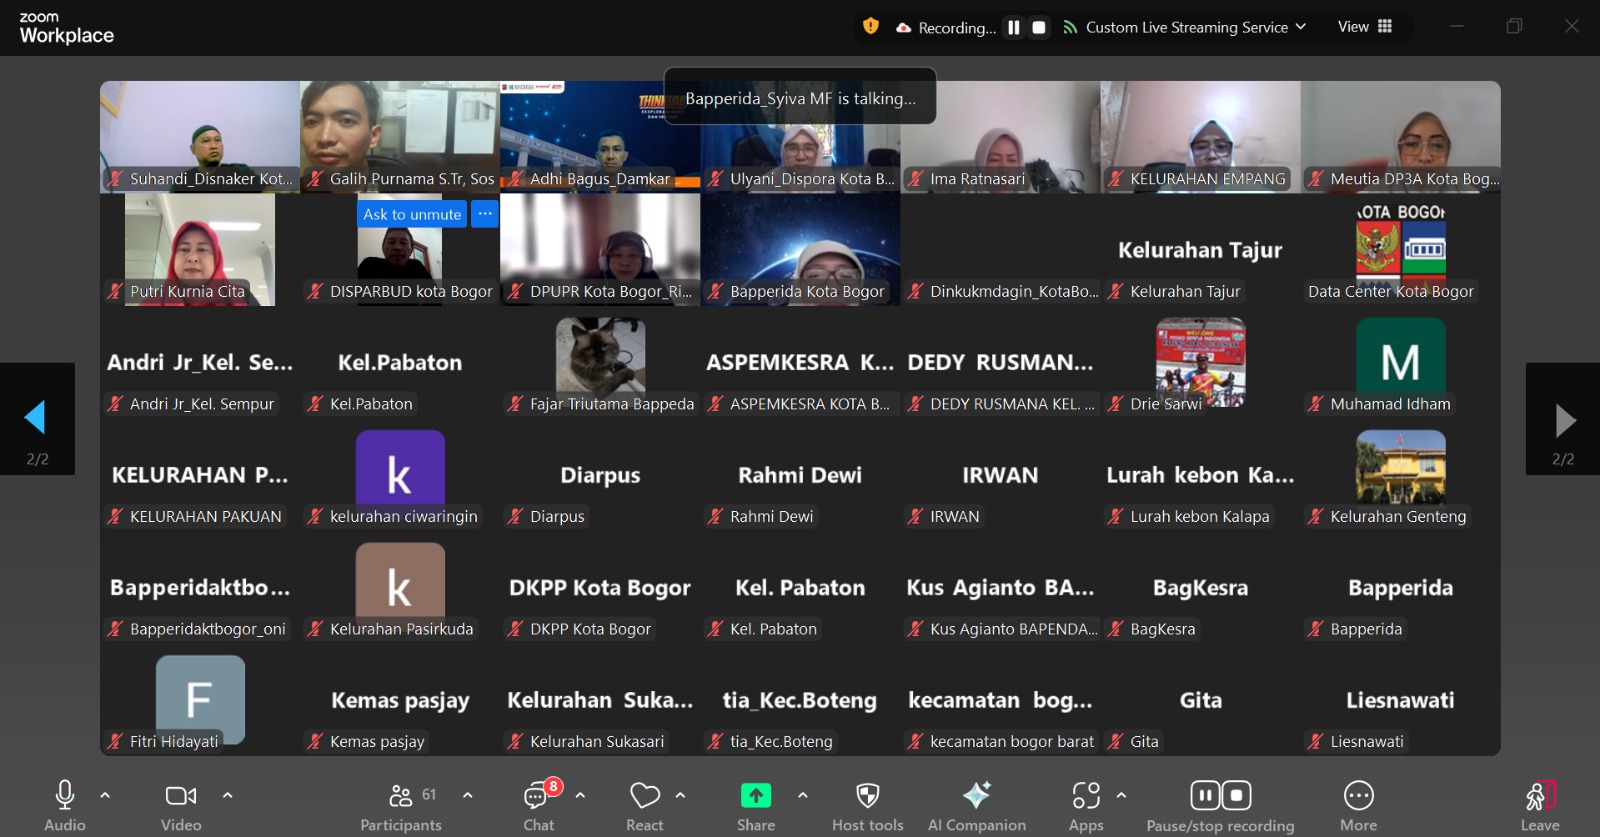Open the View layout menu
This screenshot has width=1600, height=837.
pos(1365,27)
